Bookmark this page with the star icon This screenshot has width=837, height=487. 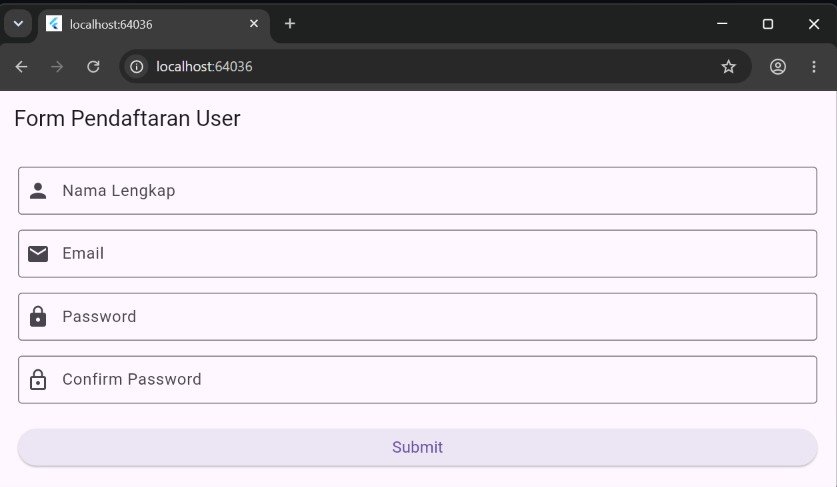[728, 67]
